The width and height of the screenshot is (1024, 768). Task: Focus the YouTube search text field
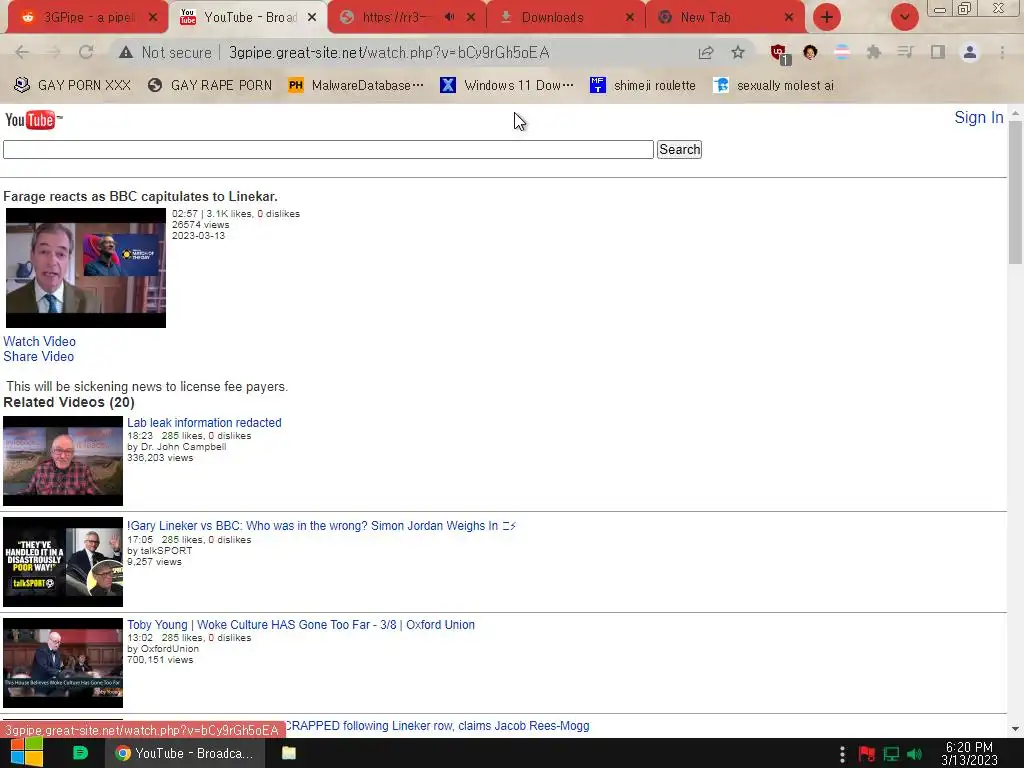328,150
